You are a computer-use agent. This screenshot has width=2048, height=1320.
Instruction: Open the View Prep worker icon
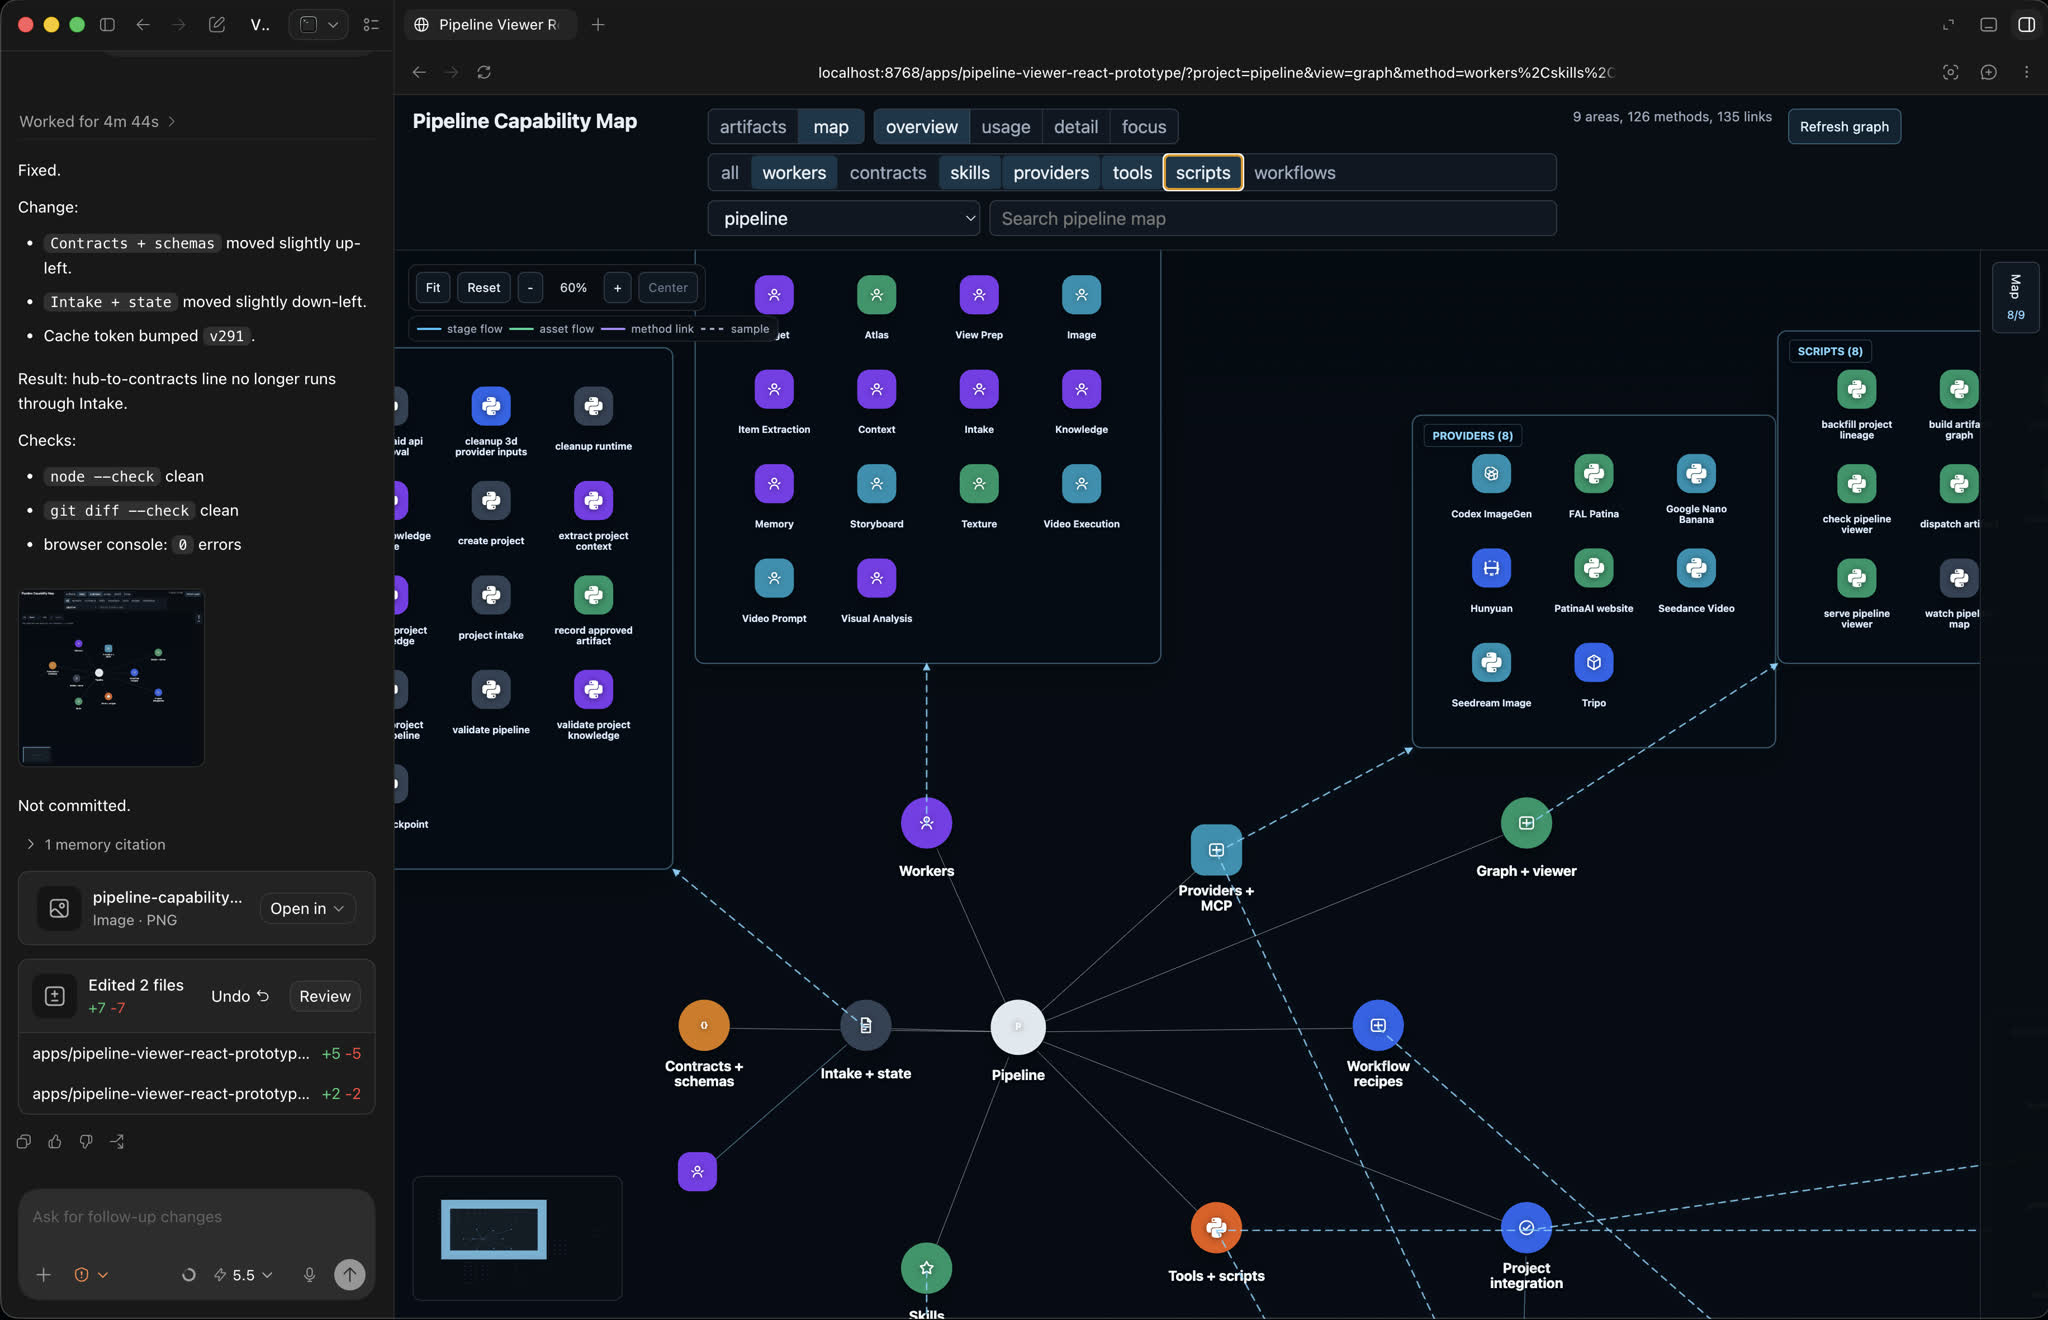point(979,295)
